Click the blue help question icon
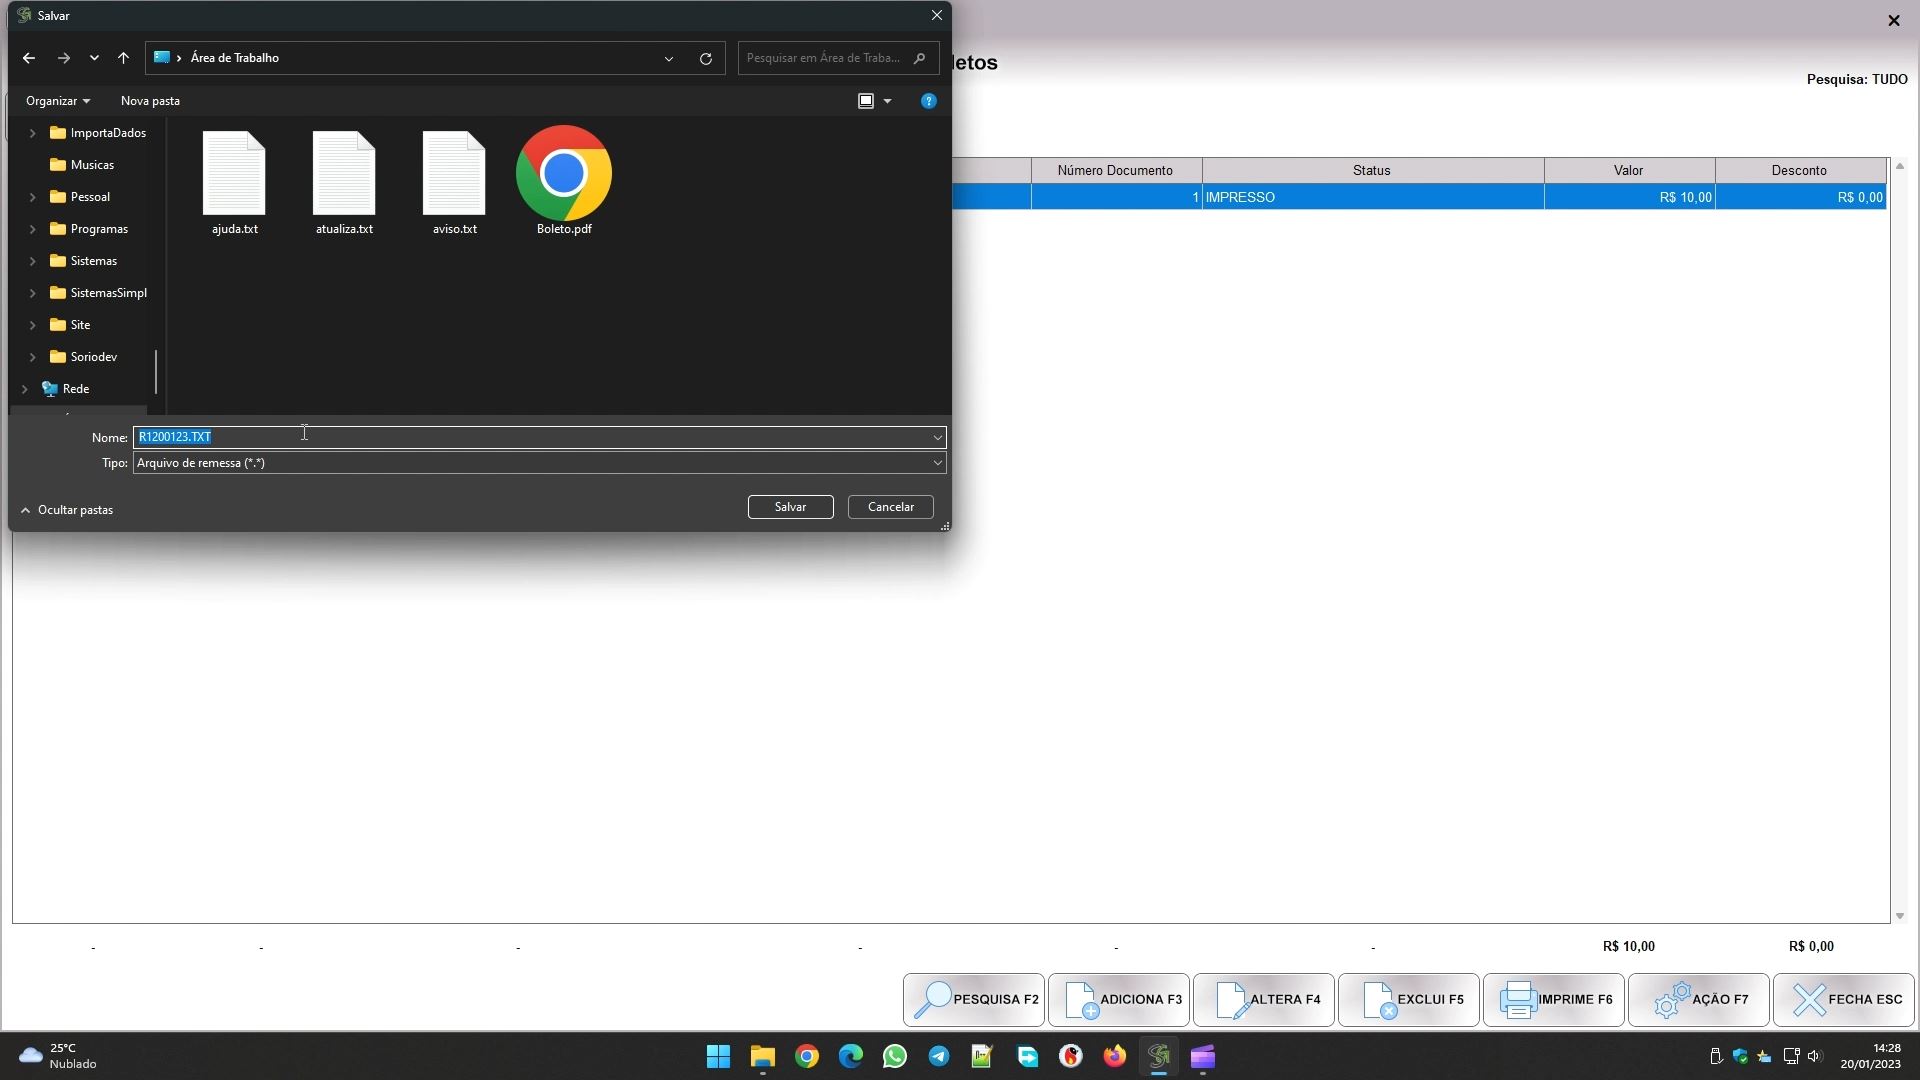Image resolution: width=1920 pixels, height=1080 pixels. 928,101
